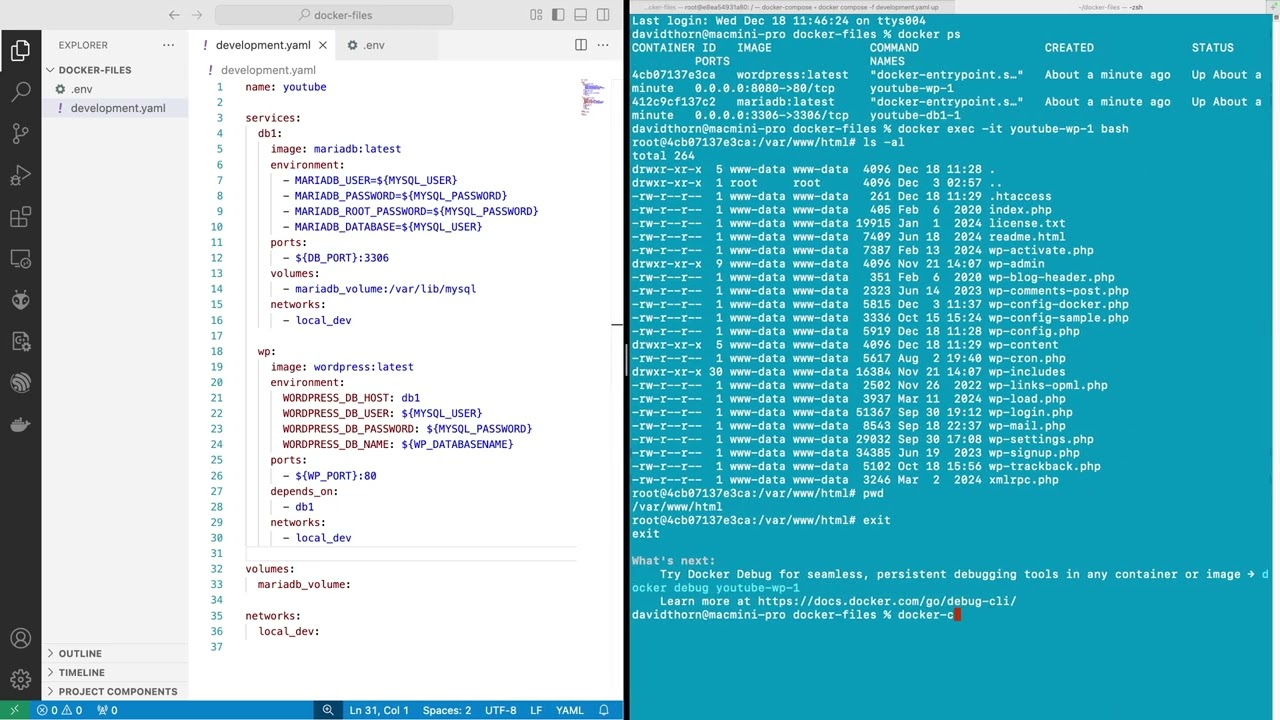Click the editor minimap preview
Viewport: 1280px width, 720px height.
594,98
